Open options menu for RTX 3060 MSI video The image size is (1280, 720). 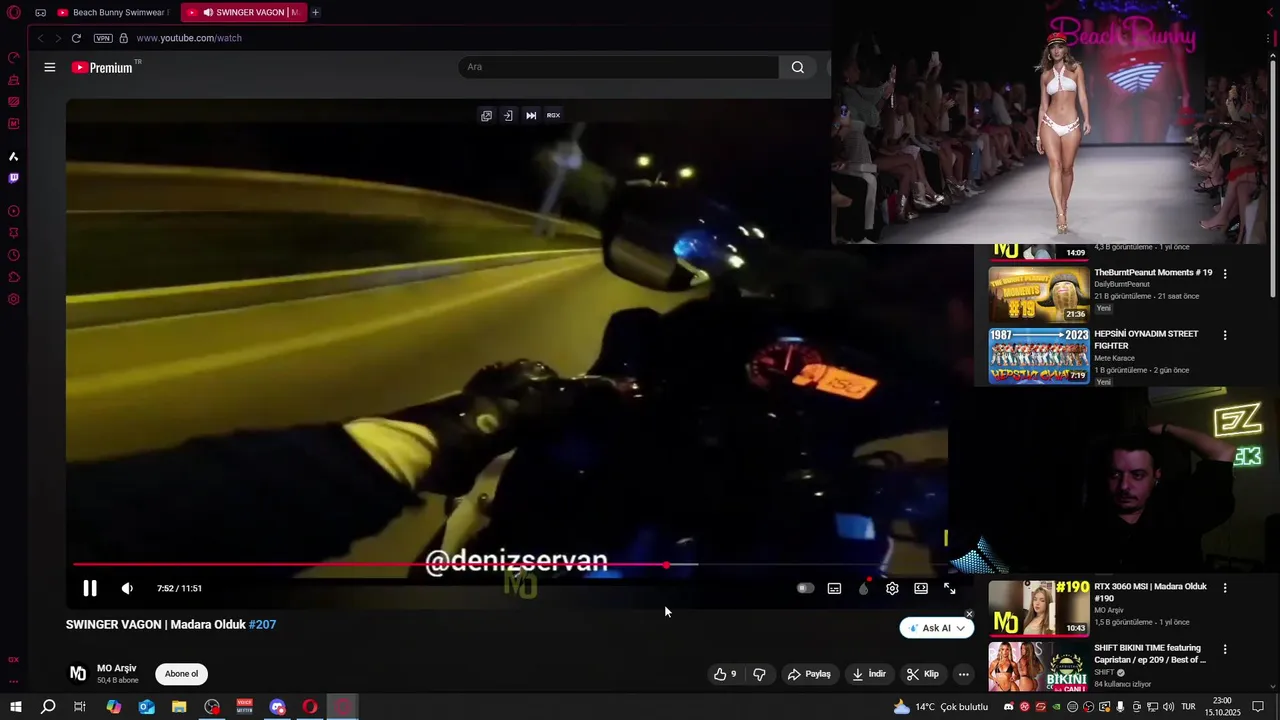tap(1225, 588)
